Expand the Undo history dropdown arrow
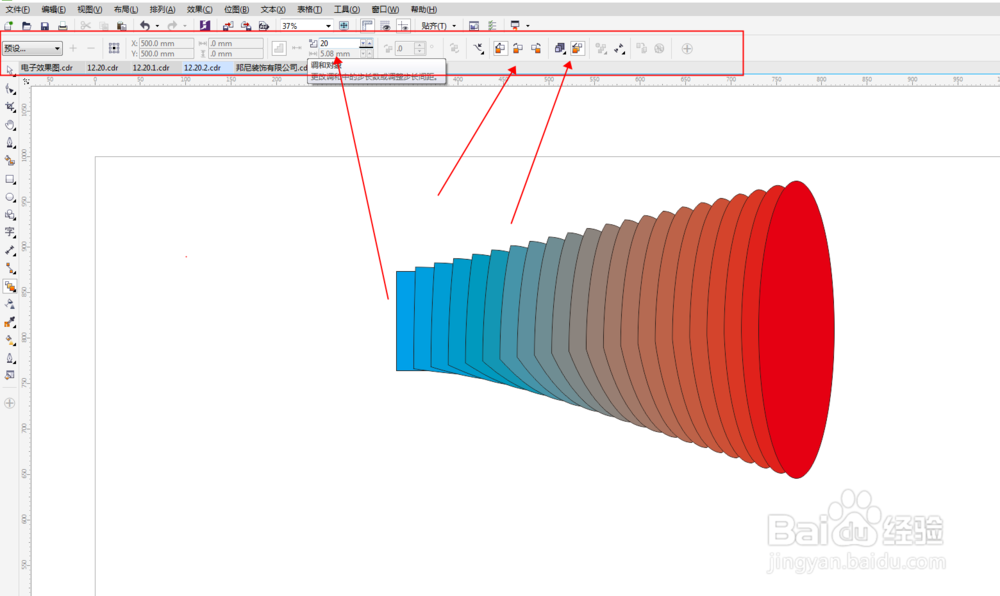The height and width of the screenshot is (596, 1000). pos(158,26)
